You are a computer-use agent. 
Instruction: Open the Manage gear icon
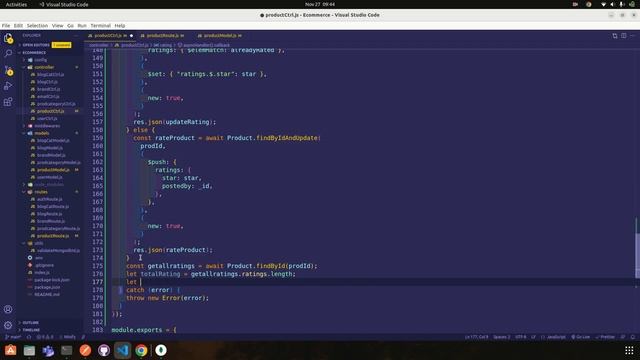click(x=8, y=325)
